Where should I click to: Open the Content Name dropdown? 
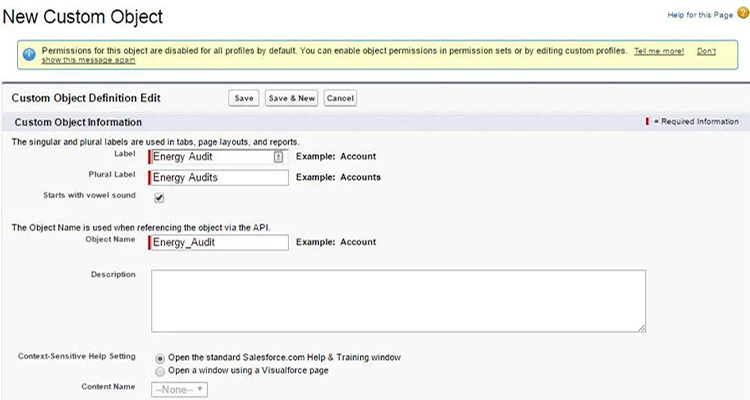click(x=179, y=389)
